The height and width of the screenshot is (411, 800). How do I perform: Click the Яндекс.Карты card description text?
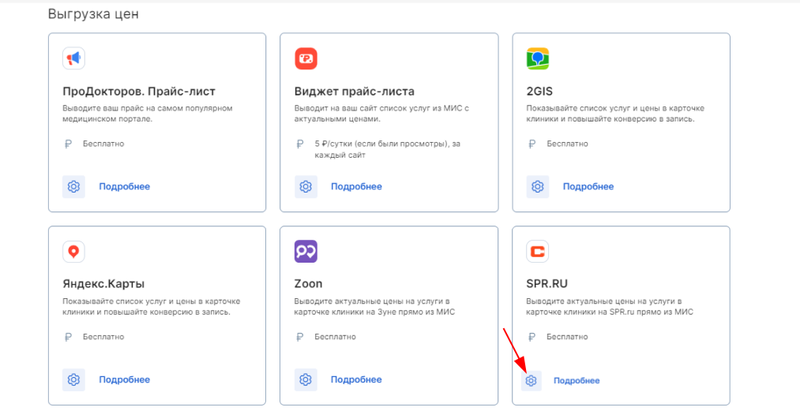152,306
